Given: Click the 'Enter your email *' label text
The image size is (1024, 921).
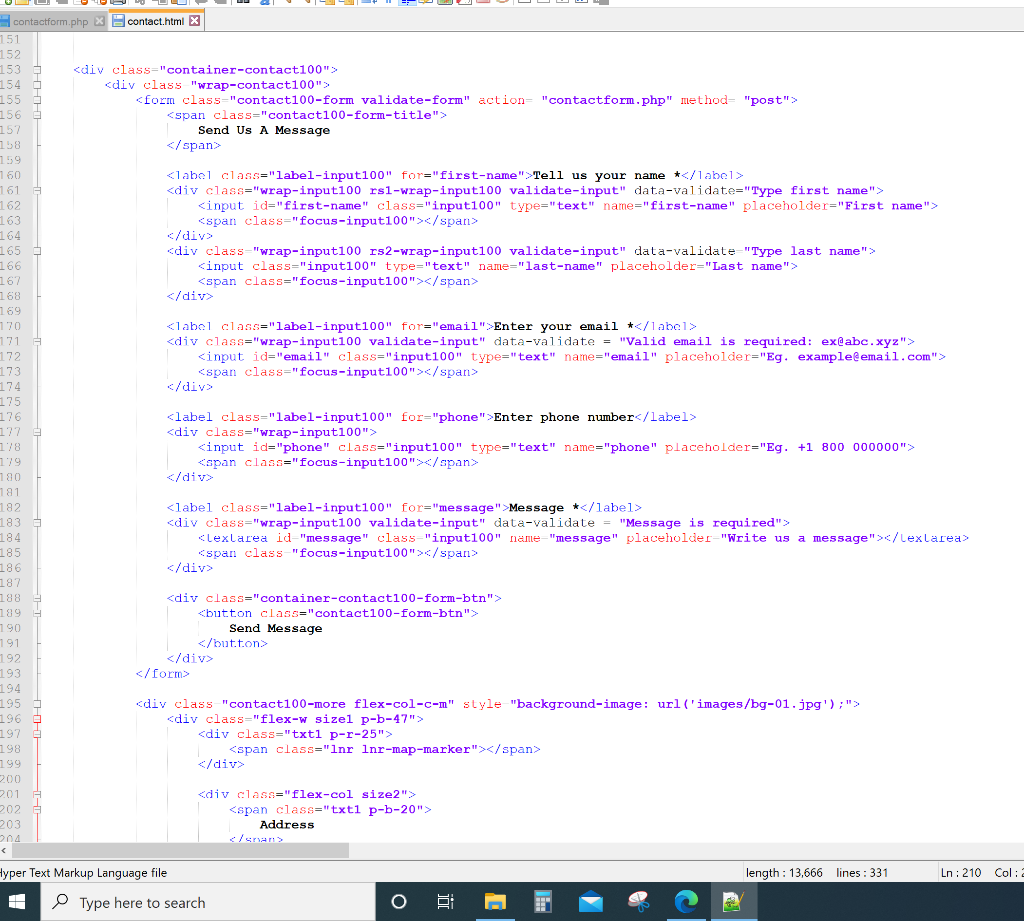Looking at the screenshot, I should (x=564, y=326).
